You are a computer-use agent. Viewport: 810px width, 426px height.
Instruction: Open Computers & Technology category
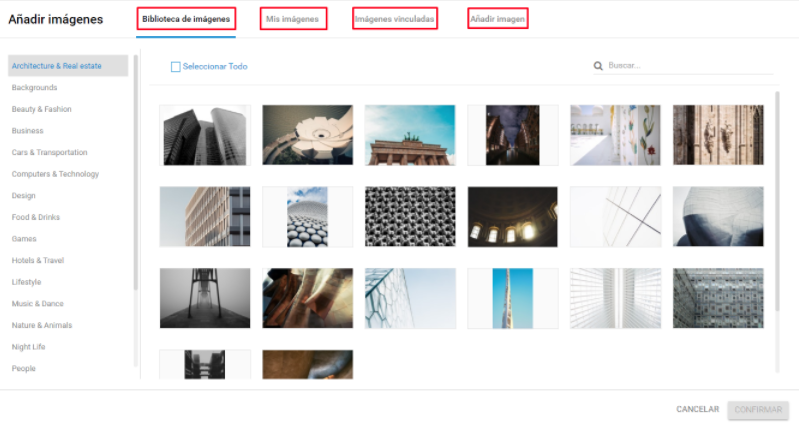[56, 176]
